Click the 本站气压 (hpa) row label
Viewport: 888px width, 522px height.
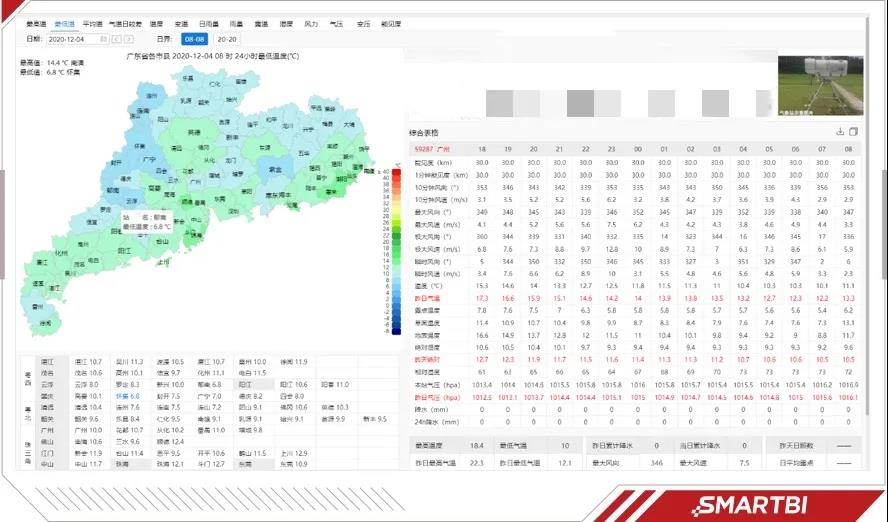pyautogui.click(x=438, y=384)
